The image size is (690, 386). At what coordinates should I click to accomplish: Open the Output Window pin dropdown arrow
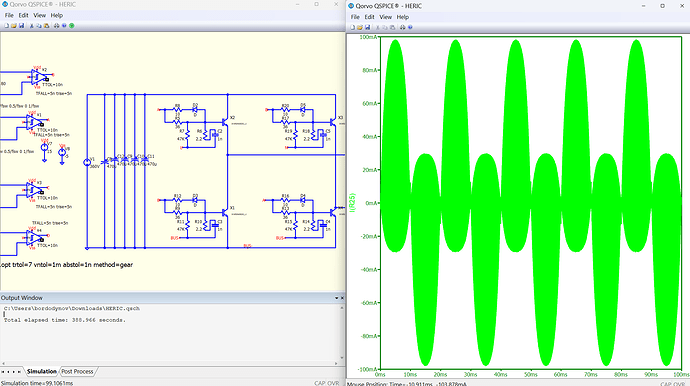(337, 298)
